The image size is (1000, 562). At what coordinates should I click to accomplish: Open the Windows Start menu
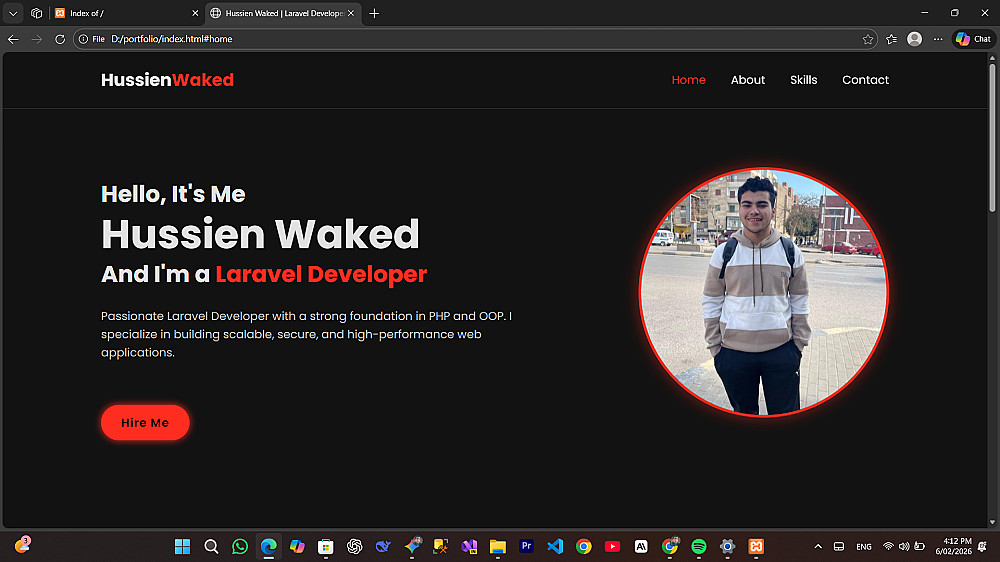tap(182, 546)
